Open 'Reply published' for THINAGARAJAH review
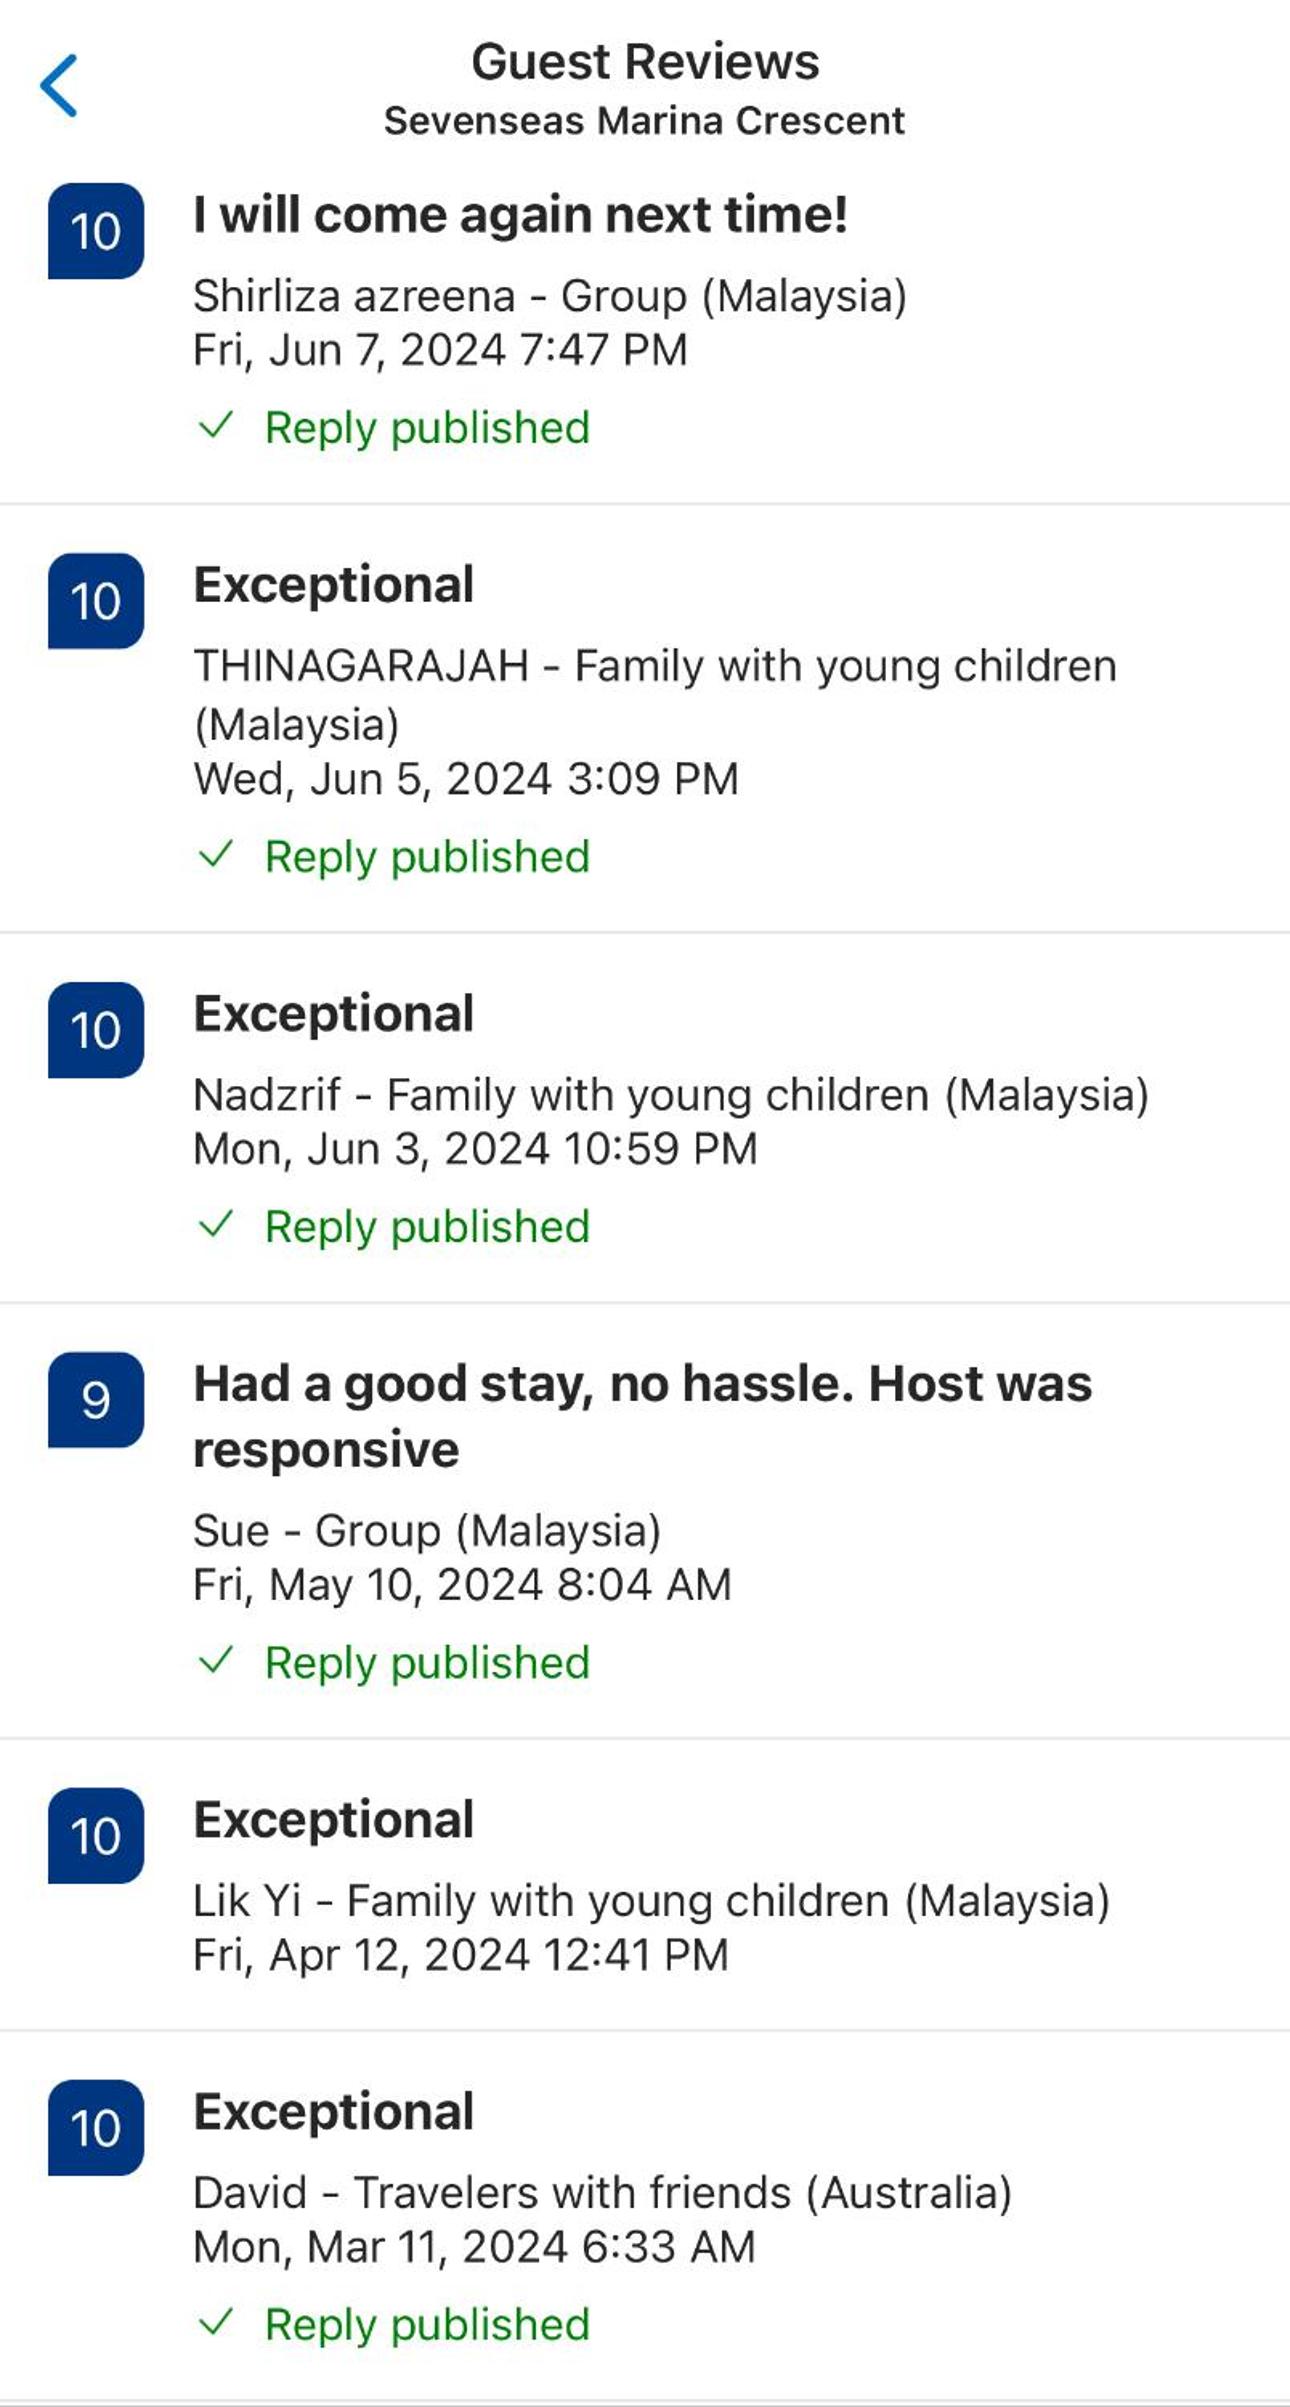This screenshot has height=2407, width=1290. point(427,857)
